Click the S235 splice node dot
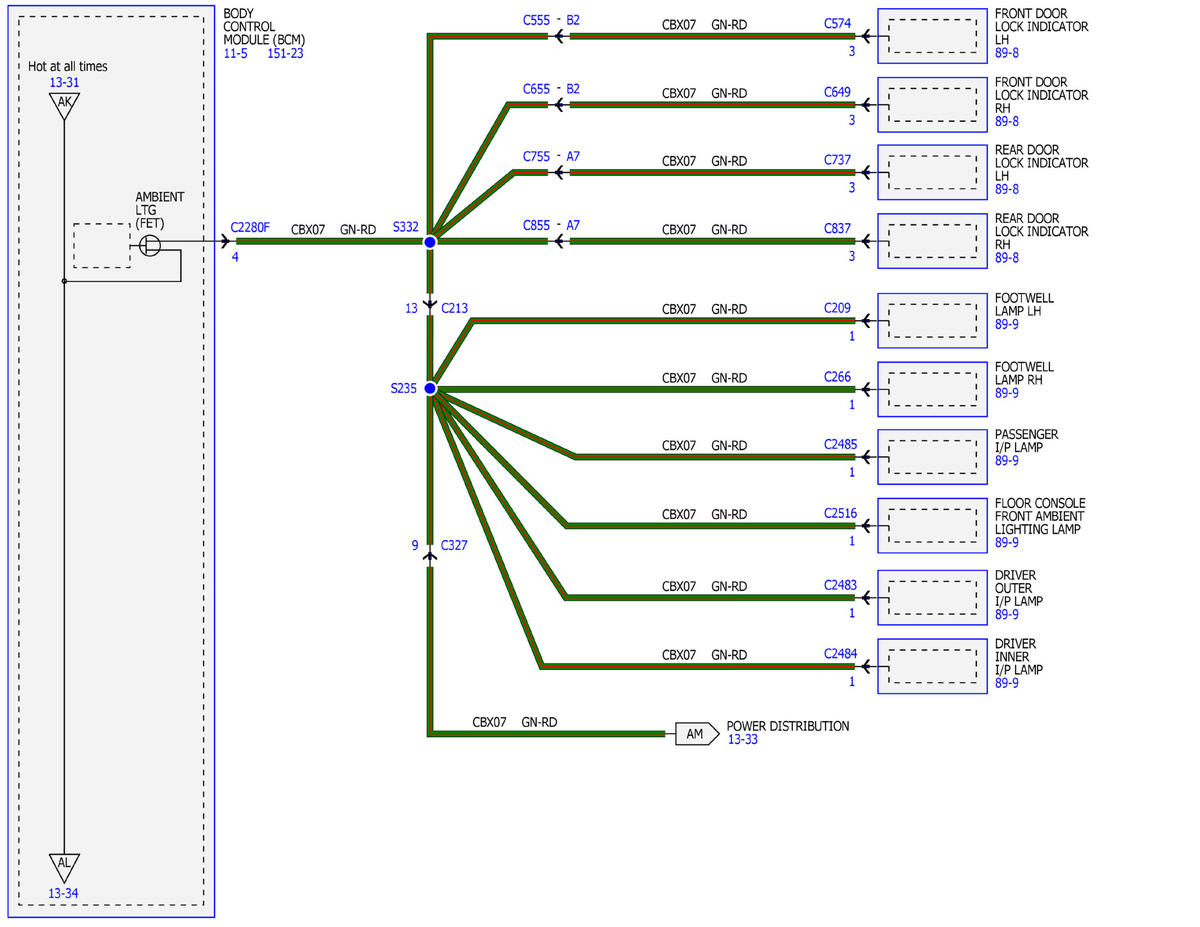Screen dimensions: 1200x927 [430, 388]
